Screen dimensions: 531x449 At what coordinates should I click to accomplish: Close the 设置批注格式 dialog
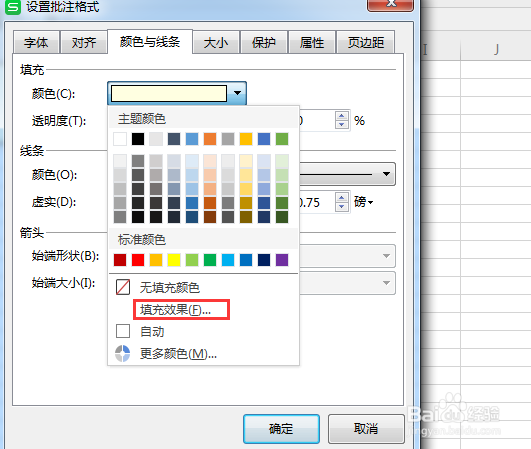(390, 4)
